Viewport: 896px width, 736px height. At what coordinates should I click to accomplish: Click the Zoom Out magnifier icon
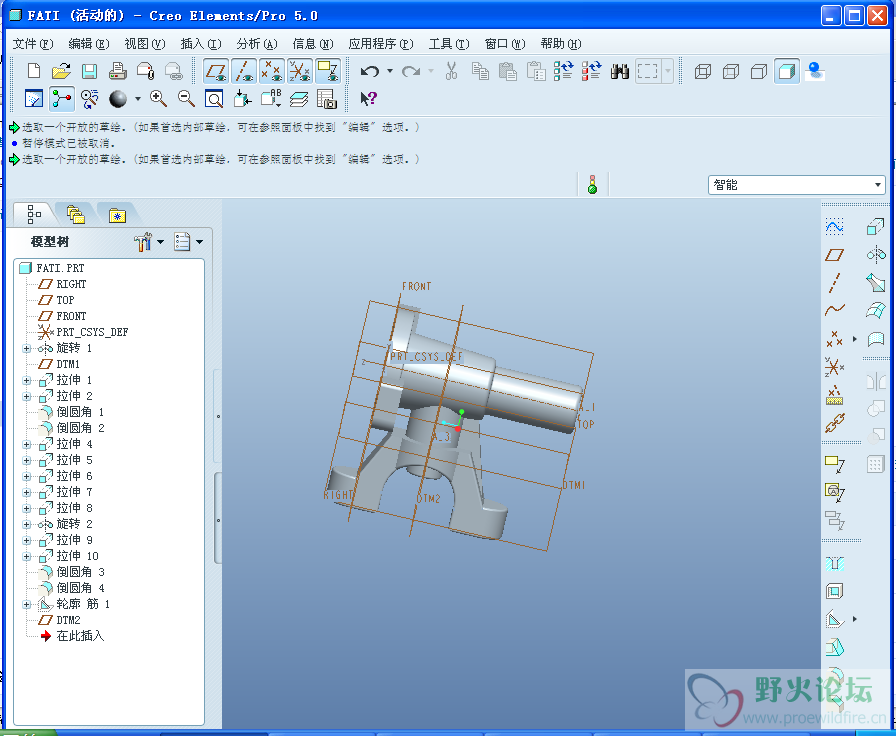(x=186, y=98)
